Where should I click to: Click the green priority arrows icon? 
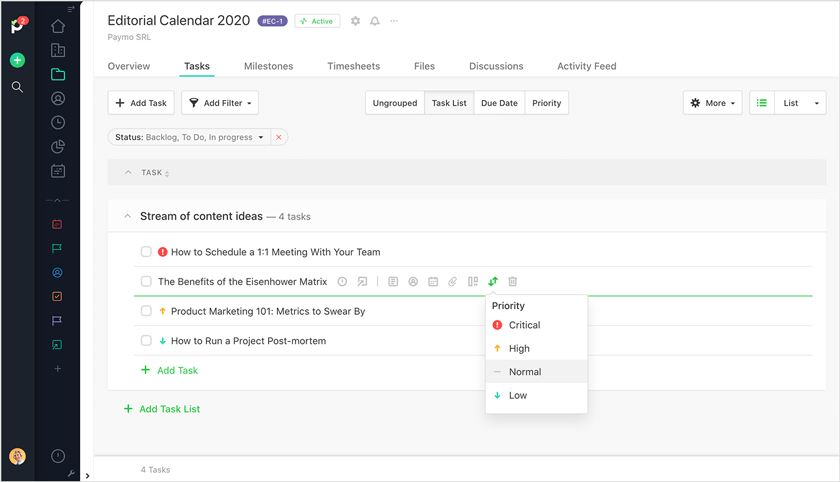(493, 282)
